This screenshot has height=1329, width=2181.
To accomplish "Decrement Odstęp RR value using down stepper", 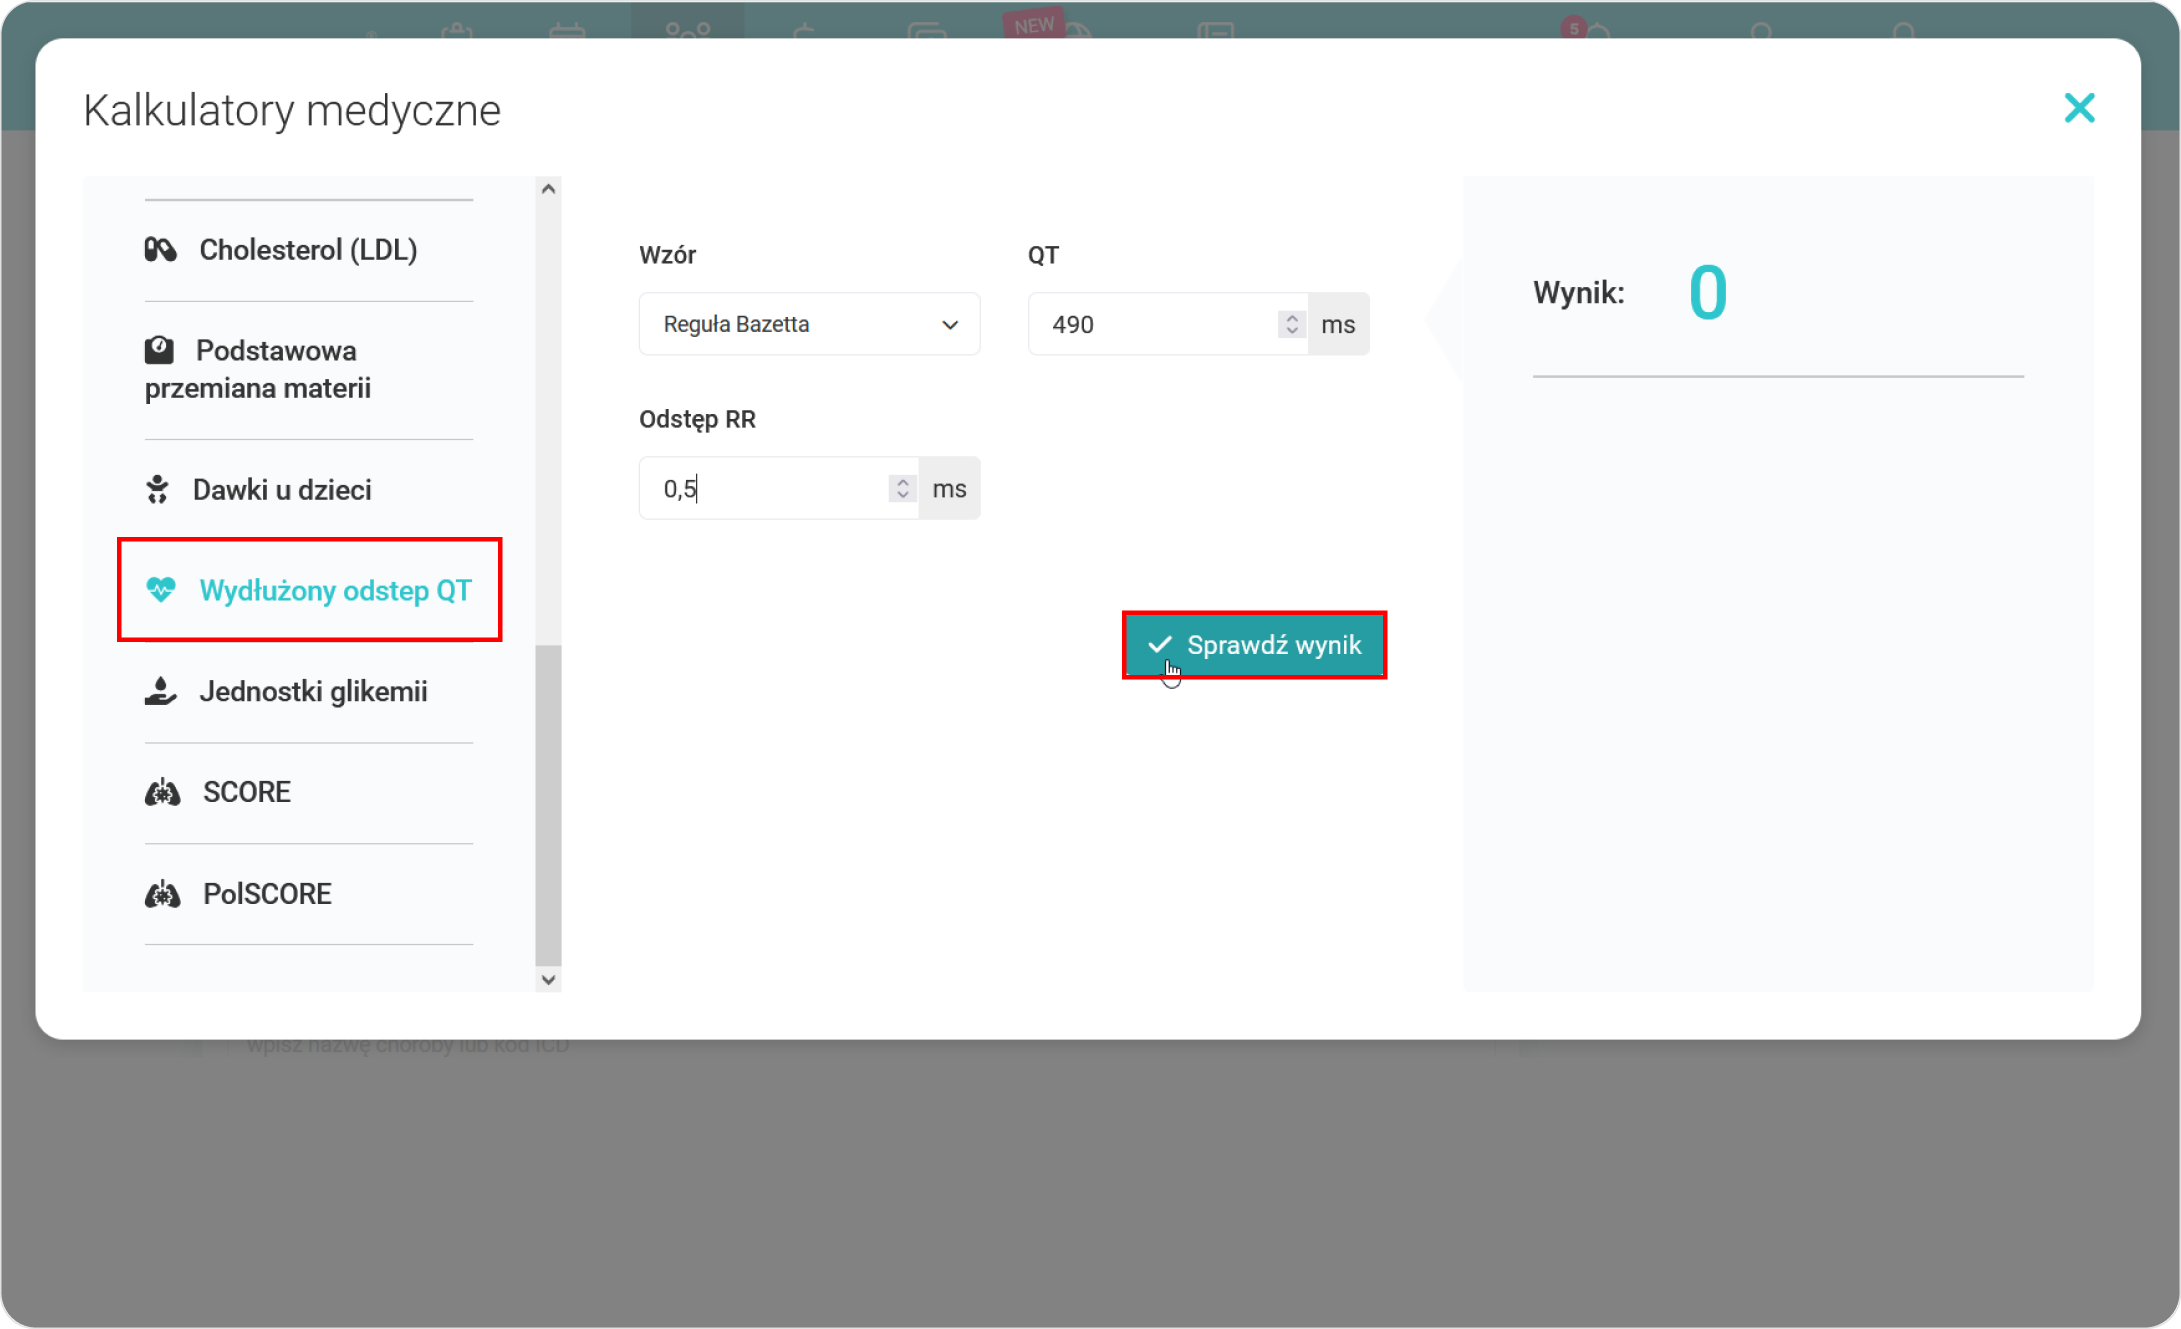I will click(x=902, y=494).
